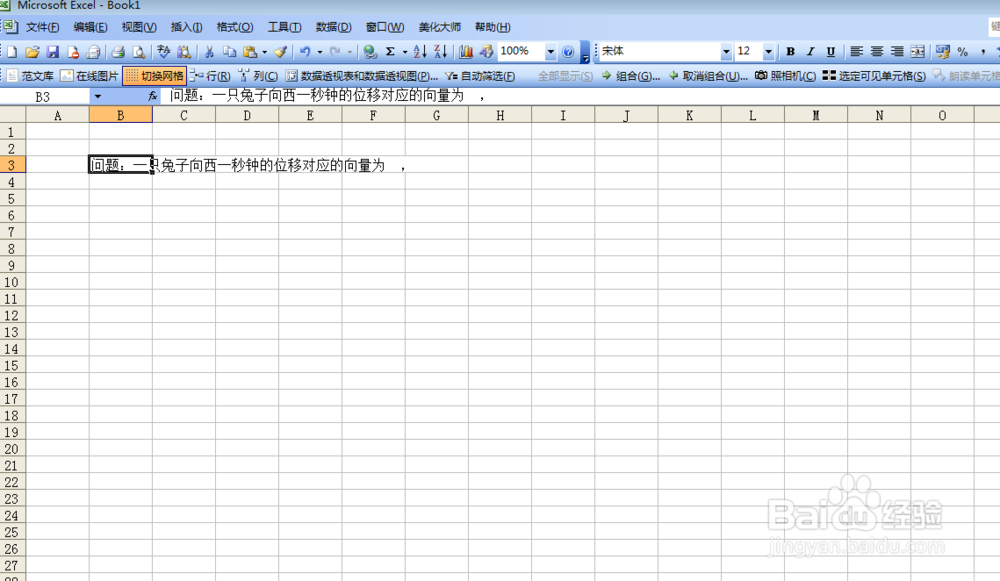Screen dimensions: 1000x581
Task: Click the 组合(G) group button
Action: coord(631,76)
